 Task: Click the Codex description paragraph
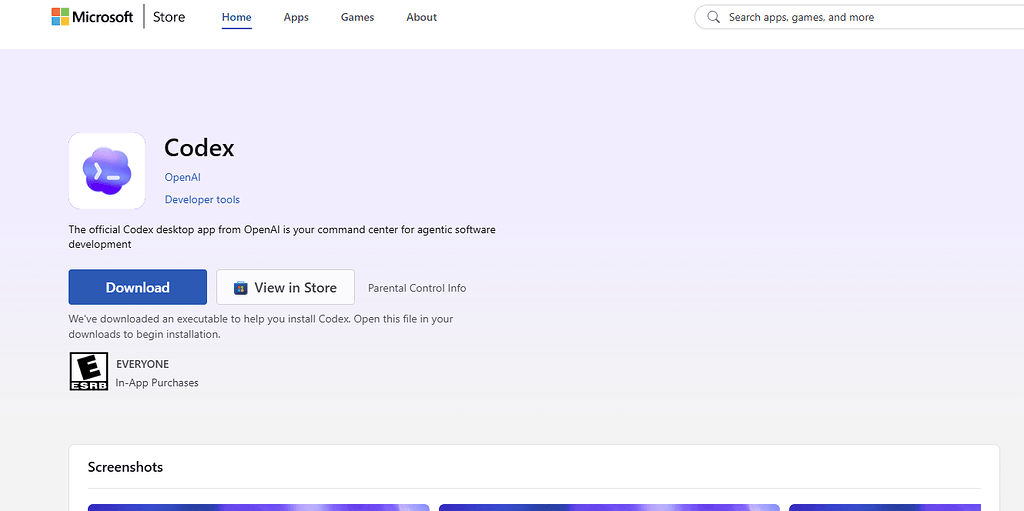(x=282, y=237)
